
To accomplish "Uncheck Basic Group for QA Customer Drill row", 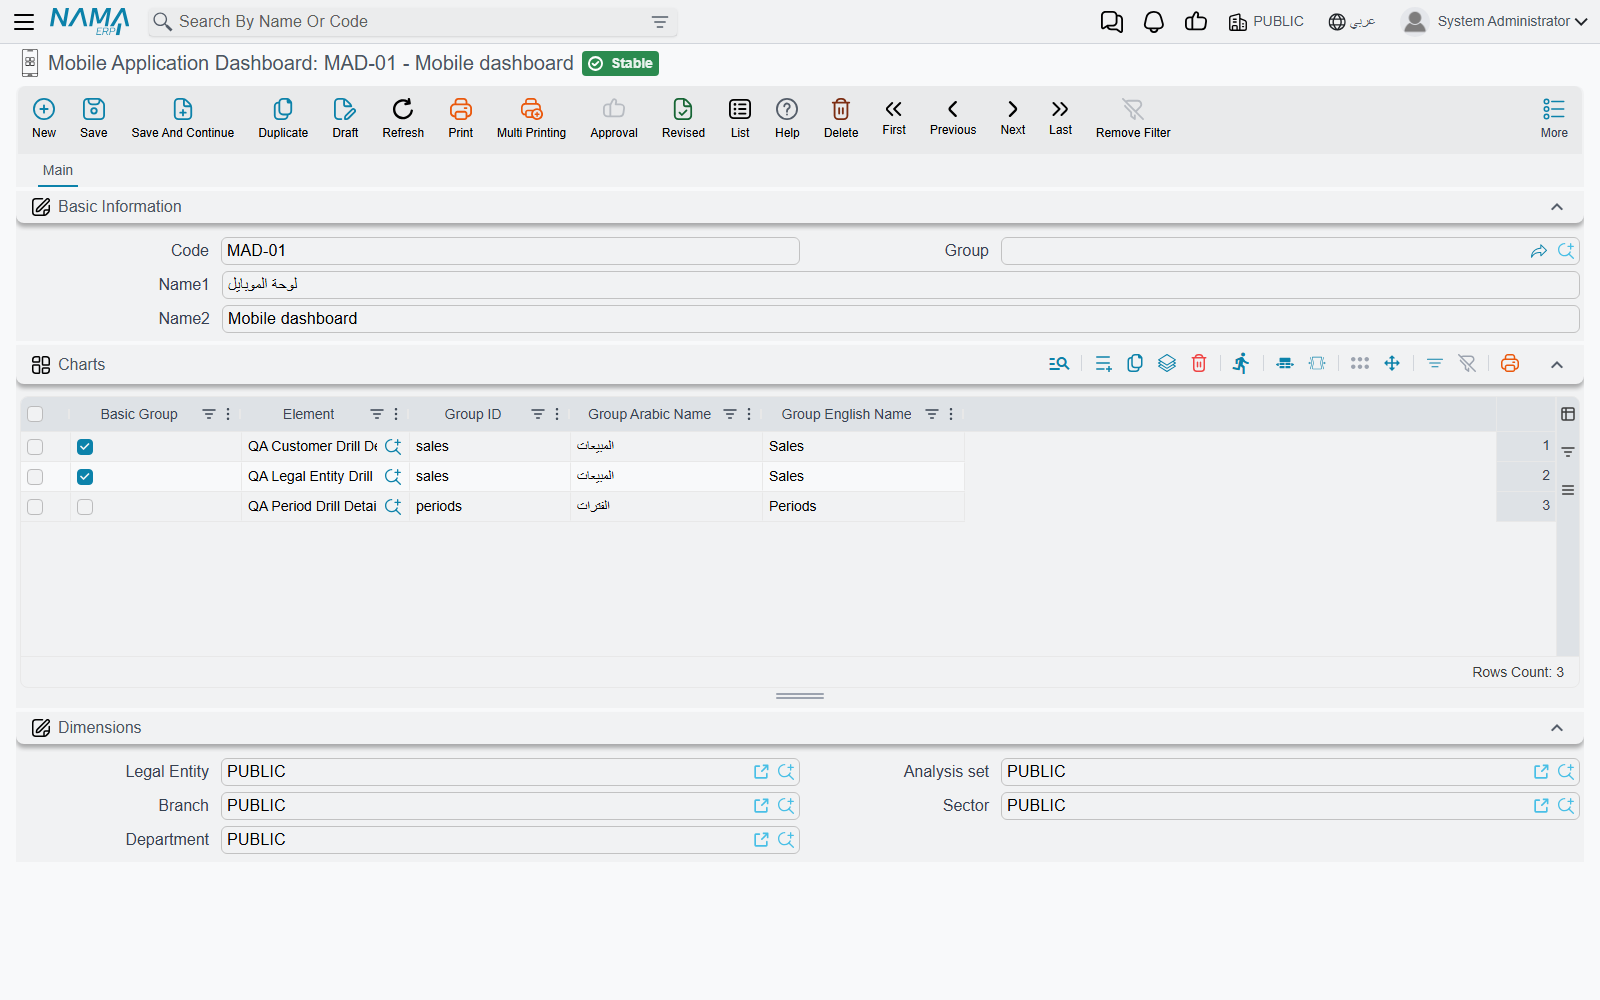I will tap(85, 447).
